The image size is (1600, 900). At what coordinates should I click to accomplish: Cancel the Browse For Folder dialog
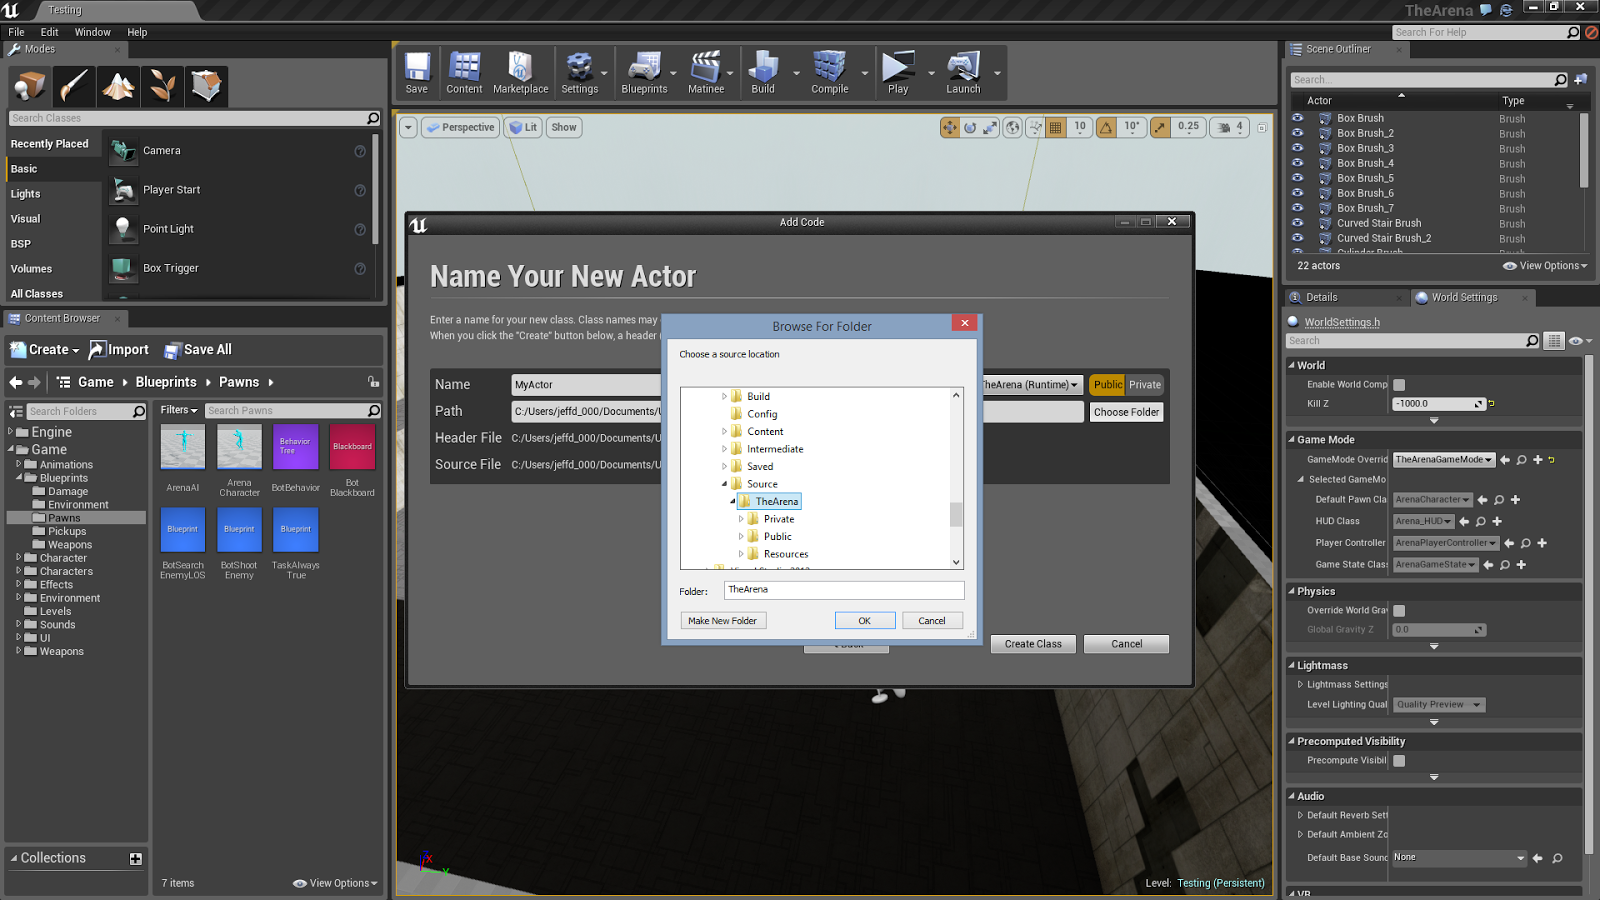coord(932,621)
